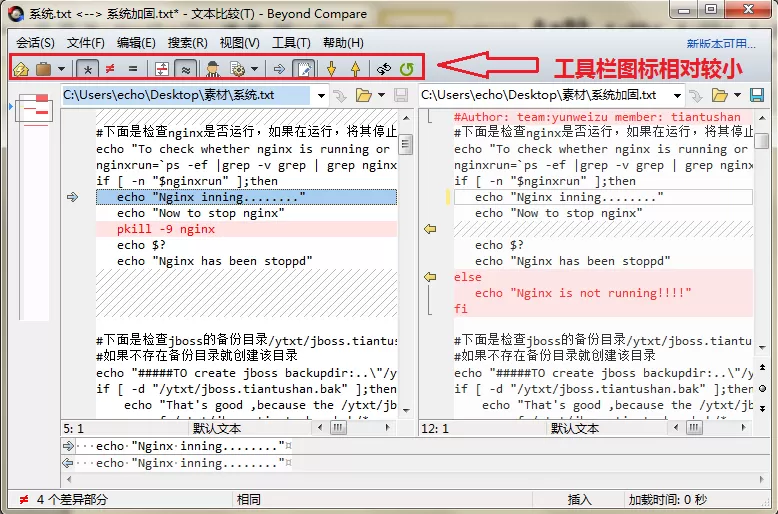Click right pane scroll down arrow
The height and width of the screenshot is (514, 778).
(762, 347)
